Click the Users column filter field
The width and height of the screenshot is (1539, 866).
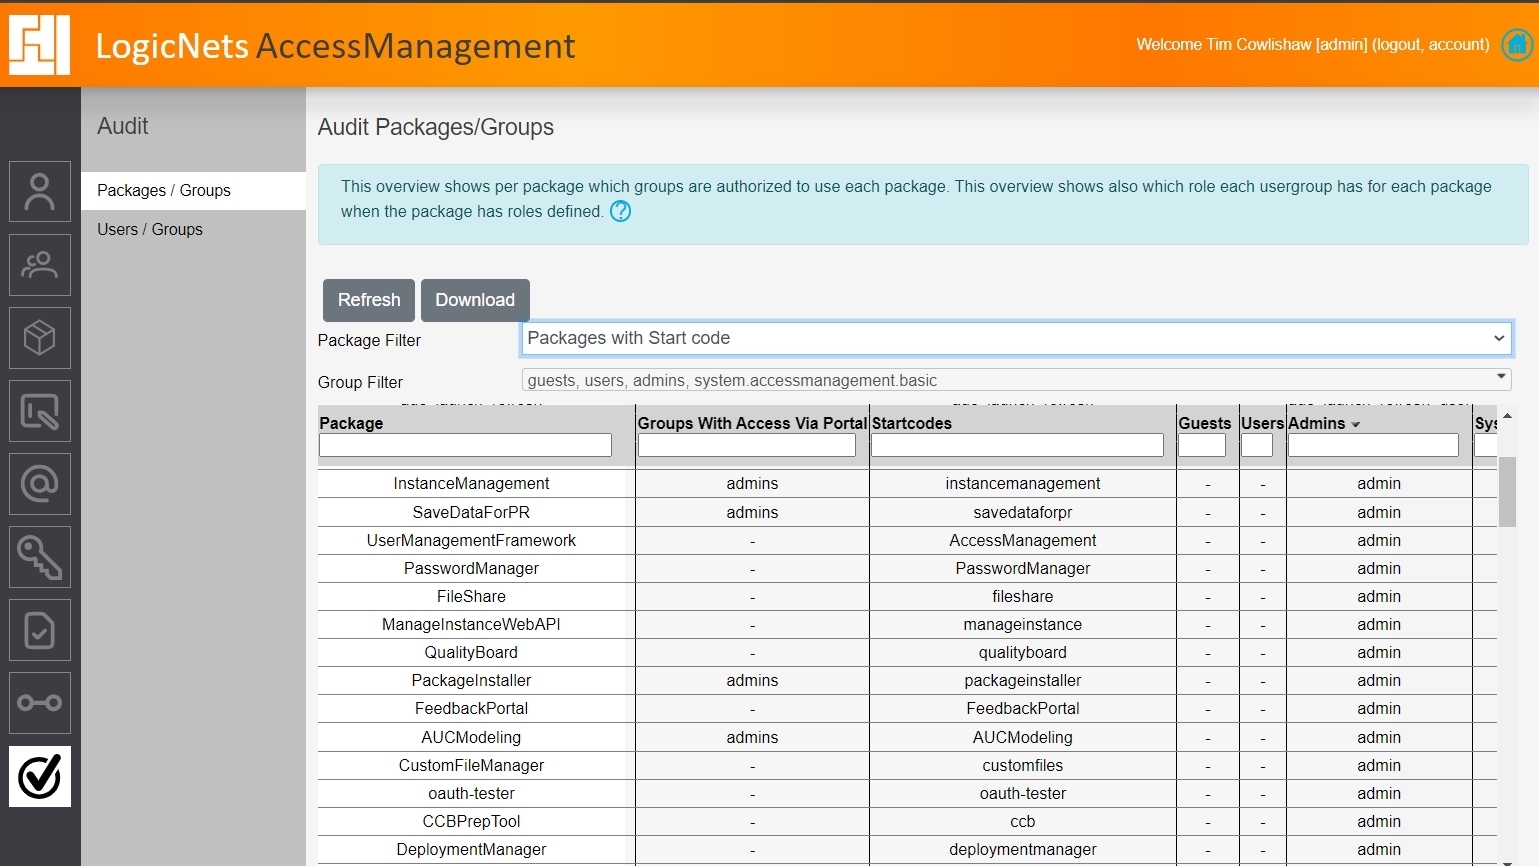tap(1257, 445)
